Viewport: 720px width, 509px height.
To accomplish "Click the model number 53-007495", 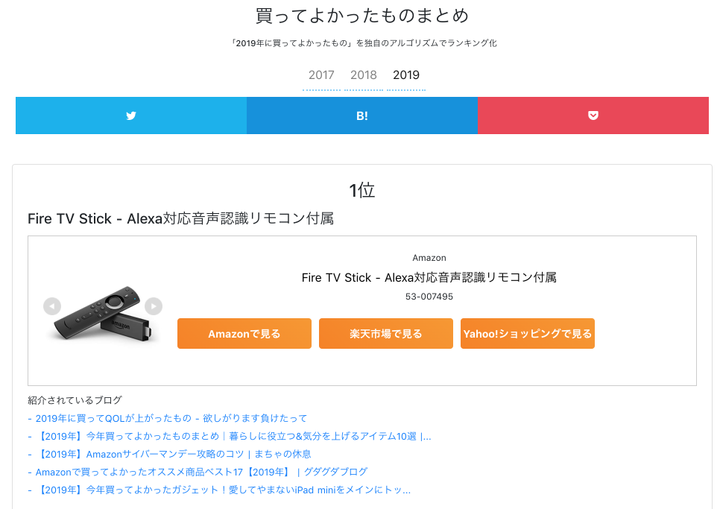I will click(x=429, y=297).
